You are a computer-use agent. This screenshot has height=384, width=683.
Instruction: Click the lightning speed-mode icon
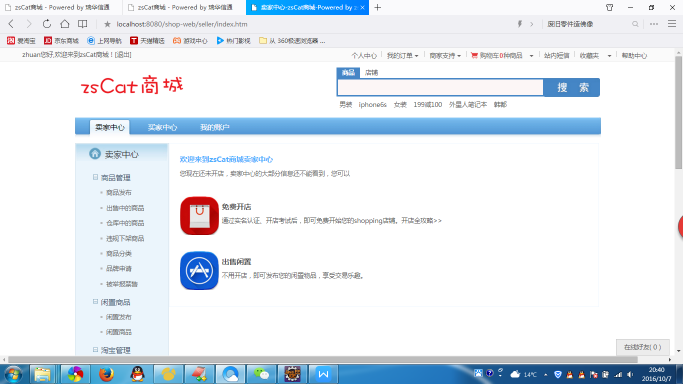tap(520, 24)
